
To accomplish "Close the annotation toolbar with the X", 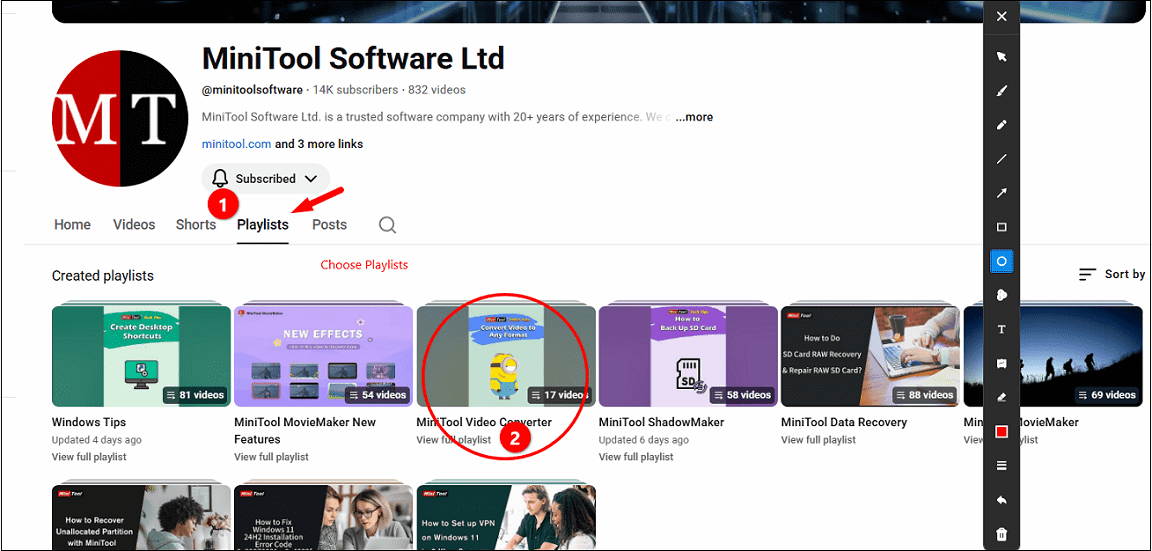I will tap(1001, 17).
